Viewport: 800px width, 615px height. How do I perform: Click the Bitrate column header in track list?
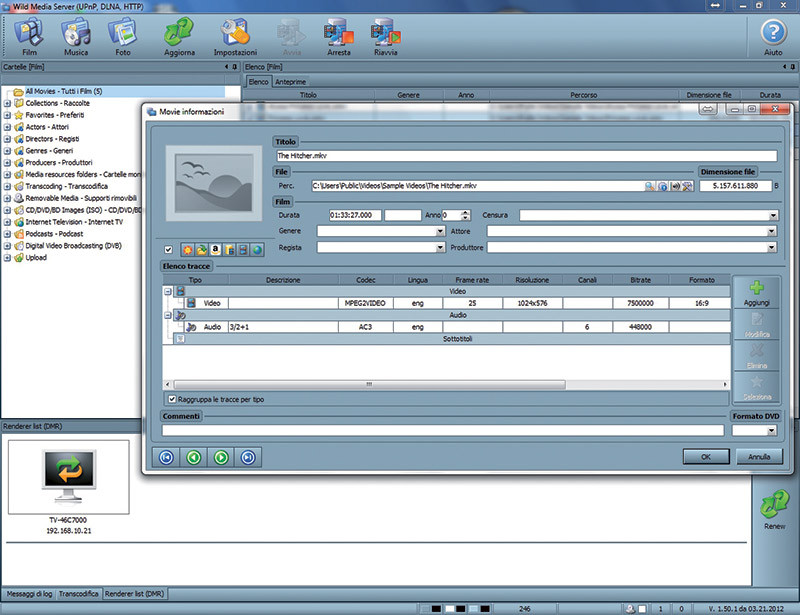click(x=641, y=280)
